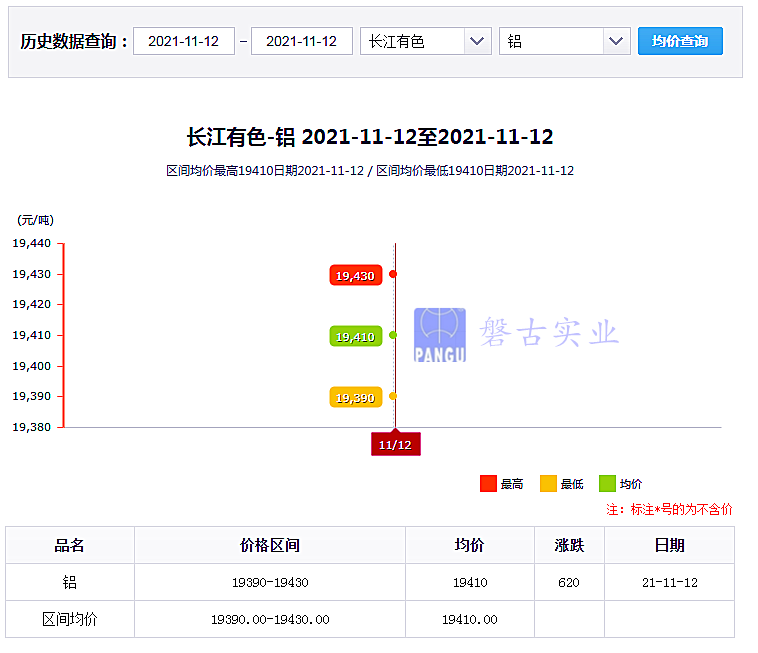Click the cell 19390.00-19430.00
Viewport: 758px width, 653px height.
tap(270, 619)
